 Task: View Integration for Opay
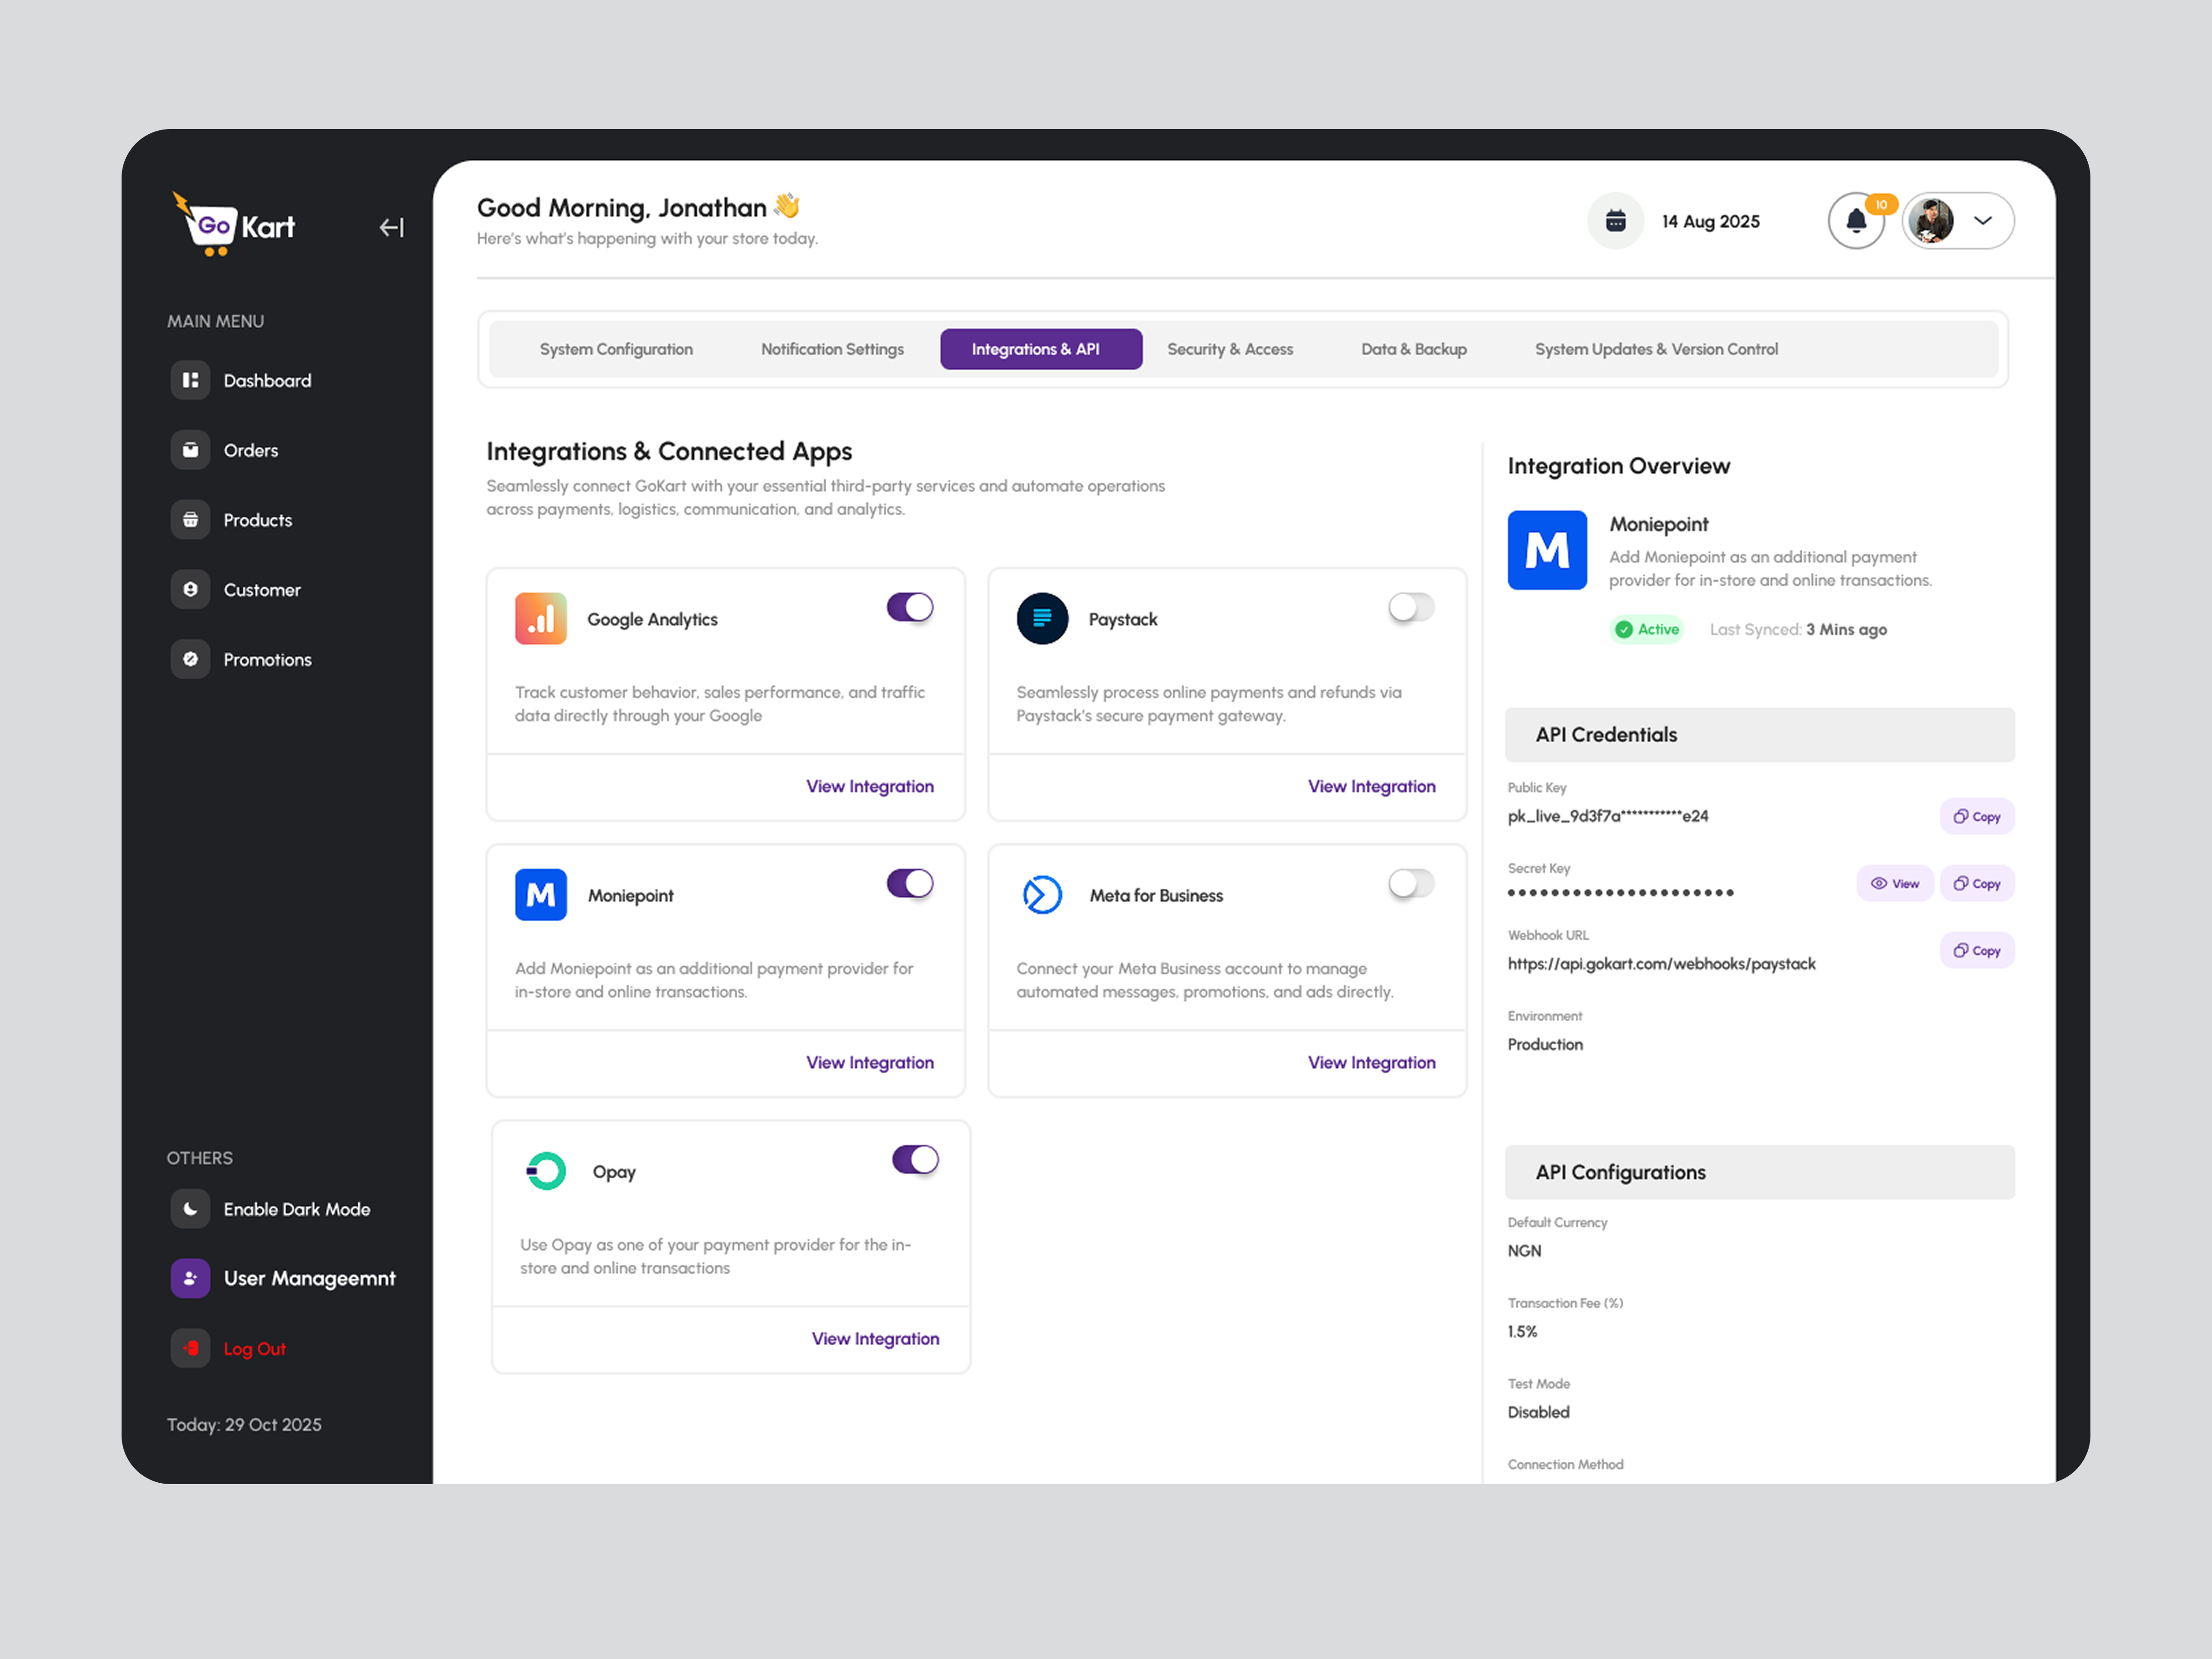click(x=875, y=1339)
